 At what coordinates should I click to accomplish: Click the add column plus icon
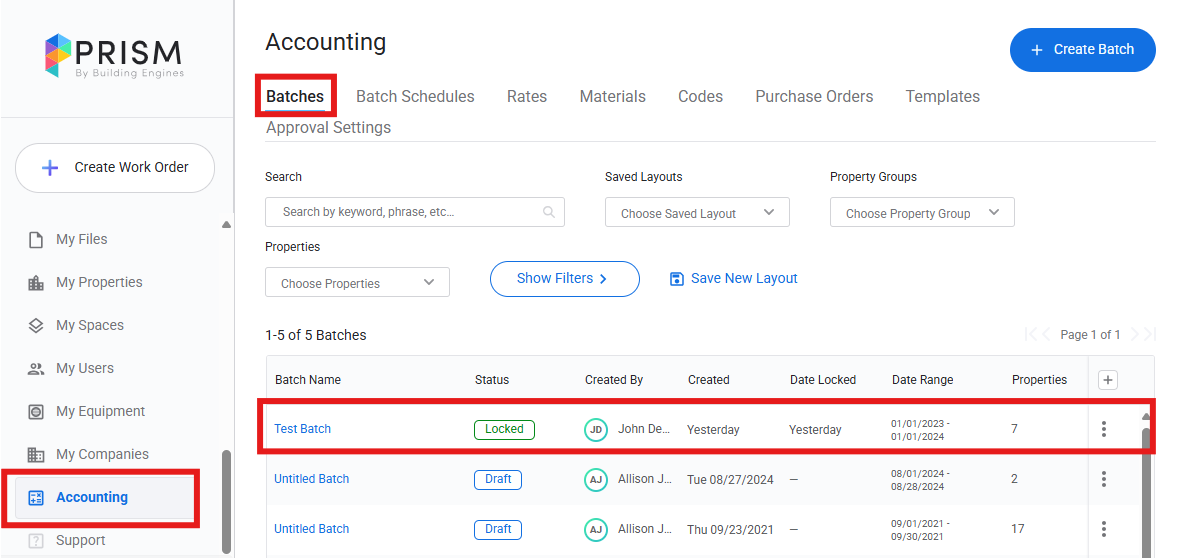(1108, 380)
